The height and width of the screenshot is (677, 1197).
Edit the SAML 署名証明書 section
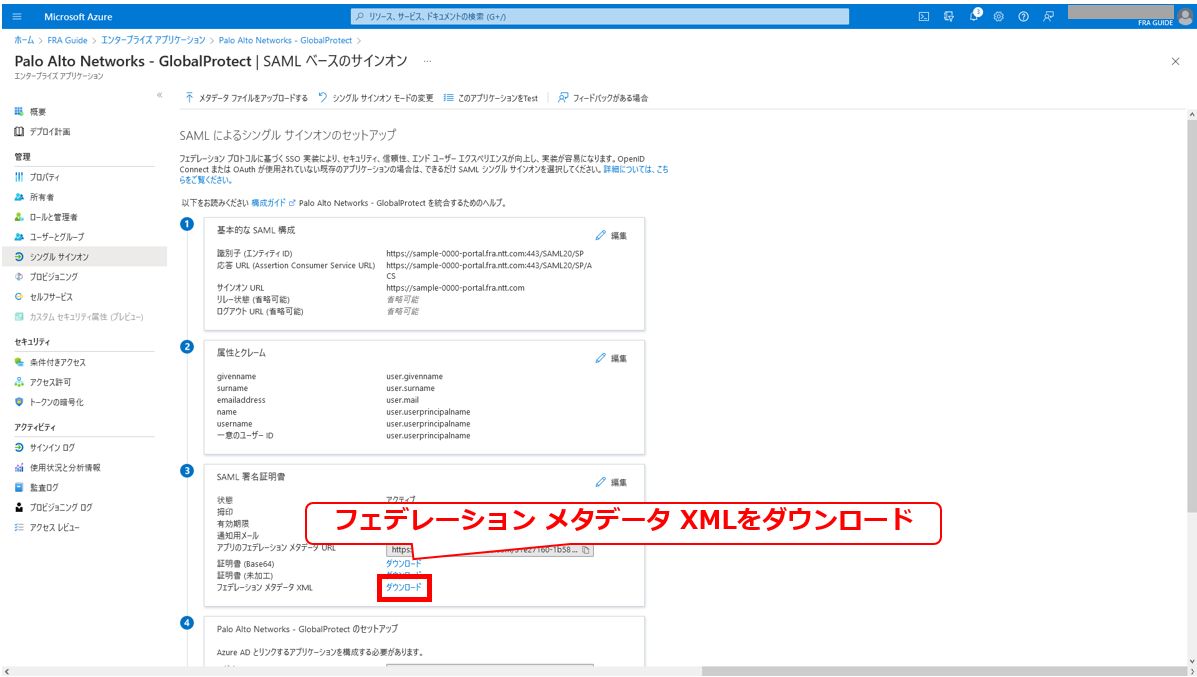[611, 482]
